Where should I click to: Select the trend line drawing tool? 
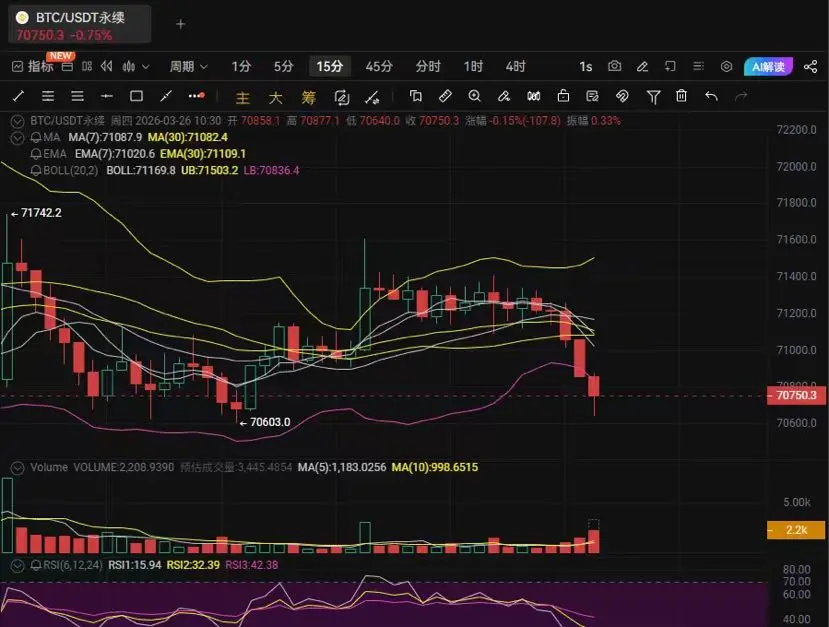[x=19, y=96]
